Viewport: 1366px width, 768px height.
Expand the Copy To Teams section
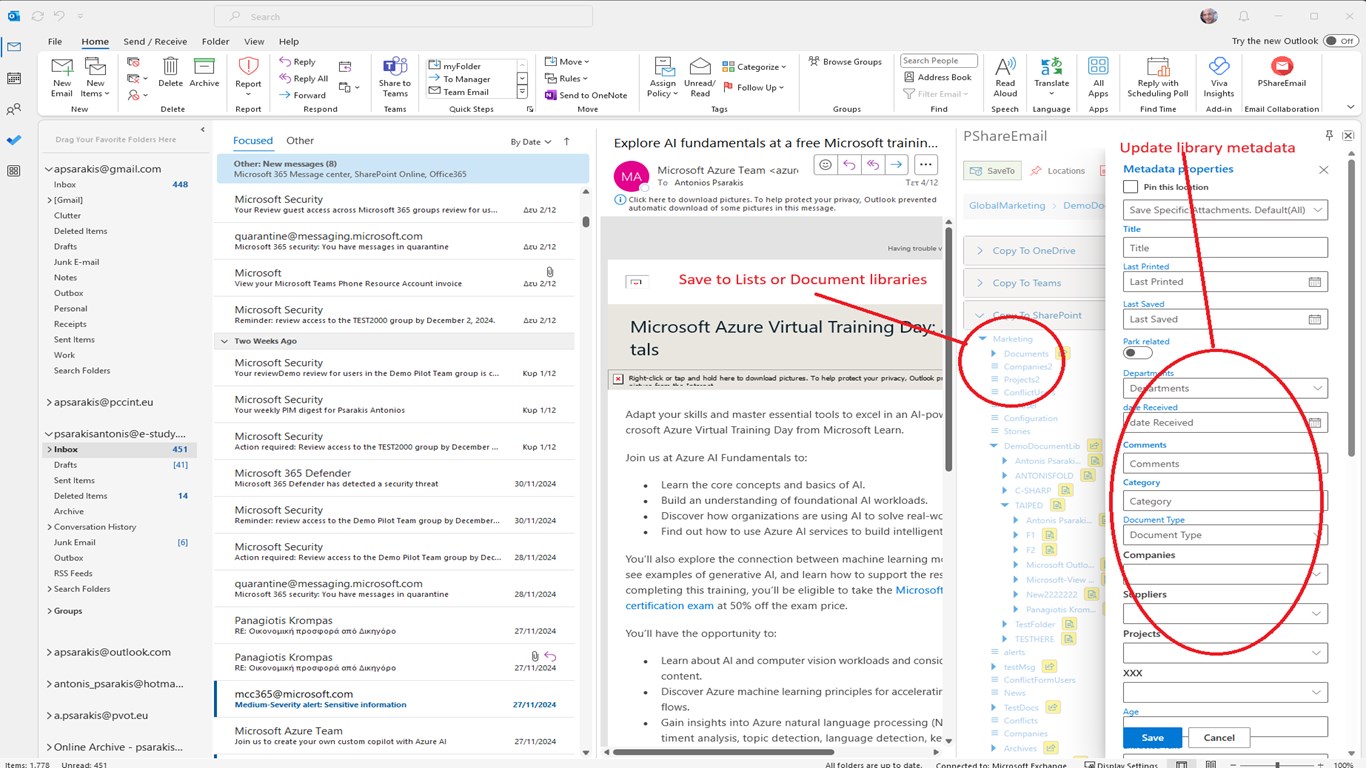[x=1033, y=283]
